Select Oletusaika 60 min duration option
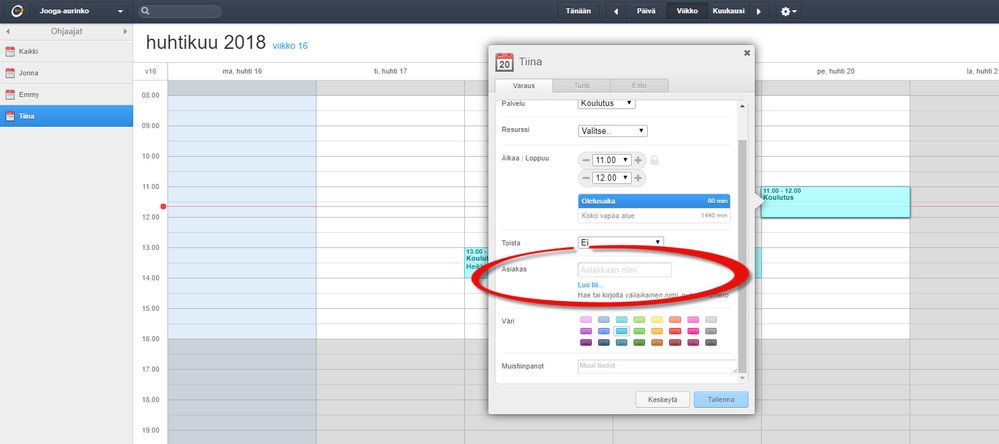 tap(654, 201)
